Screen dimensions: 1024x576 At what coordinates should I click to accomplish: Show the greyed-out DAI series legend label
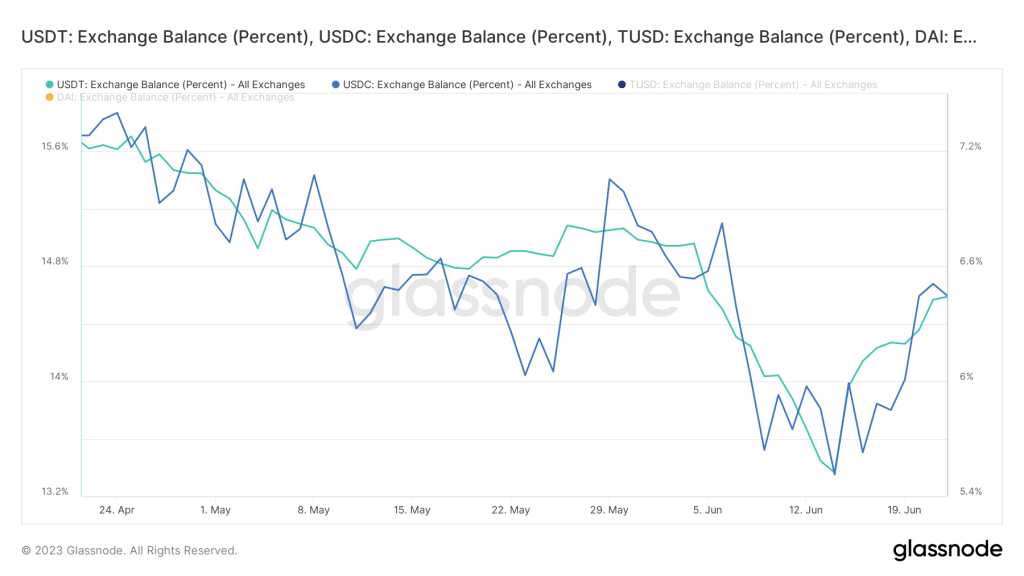[x=176, y=97]
